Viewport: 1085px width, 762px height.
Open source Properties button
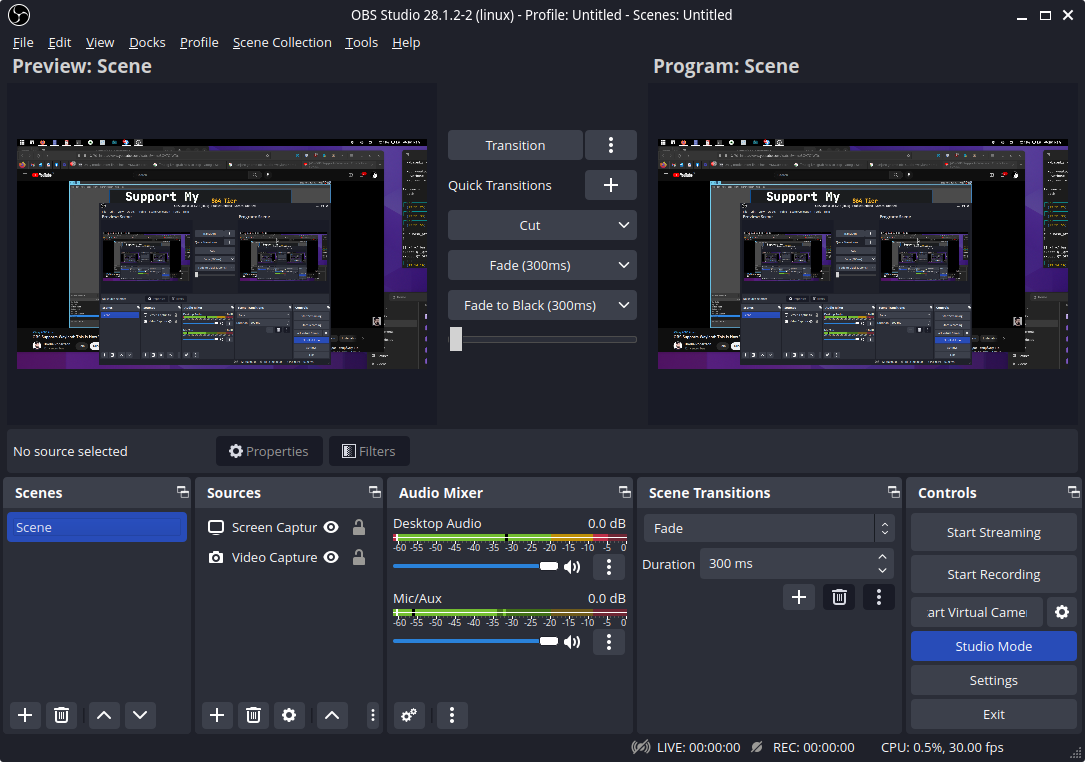269,451
